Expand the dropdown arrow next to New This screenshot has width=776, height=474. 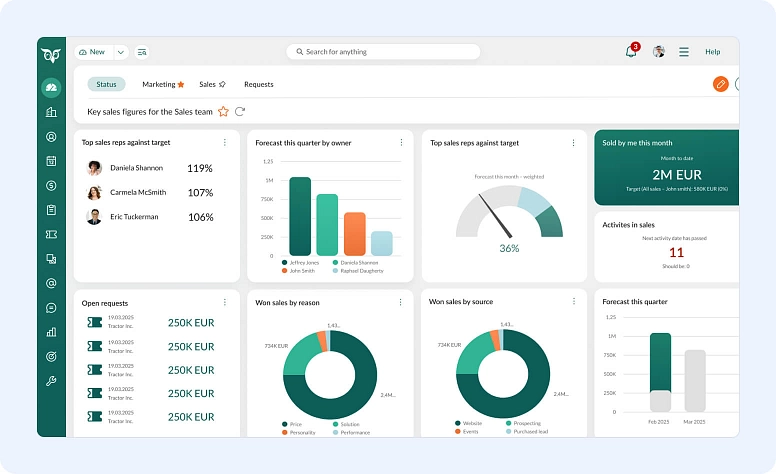[x=121, y=52]
